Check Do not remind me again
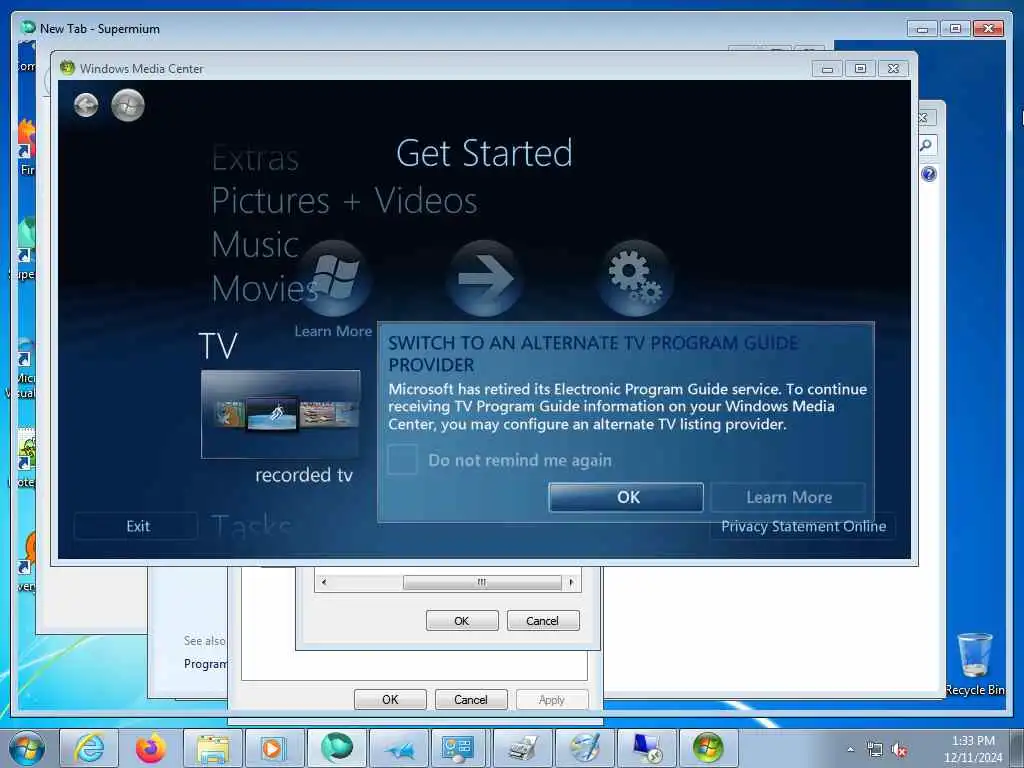Image resolution: width=1024 pixels, height=768 pixels. pos(402,460)
